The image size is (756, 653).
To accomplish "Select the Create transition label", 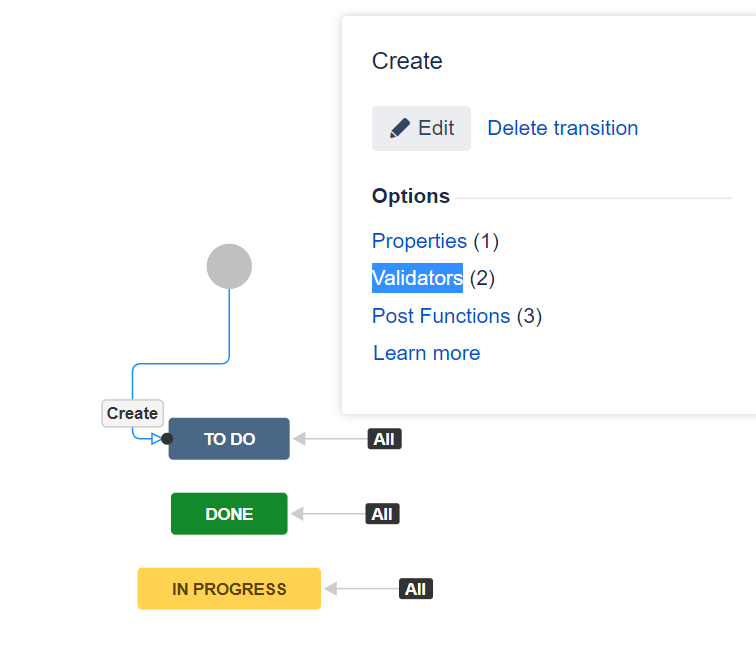I will click(132, 413).
